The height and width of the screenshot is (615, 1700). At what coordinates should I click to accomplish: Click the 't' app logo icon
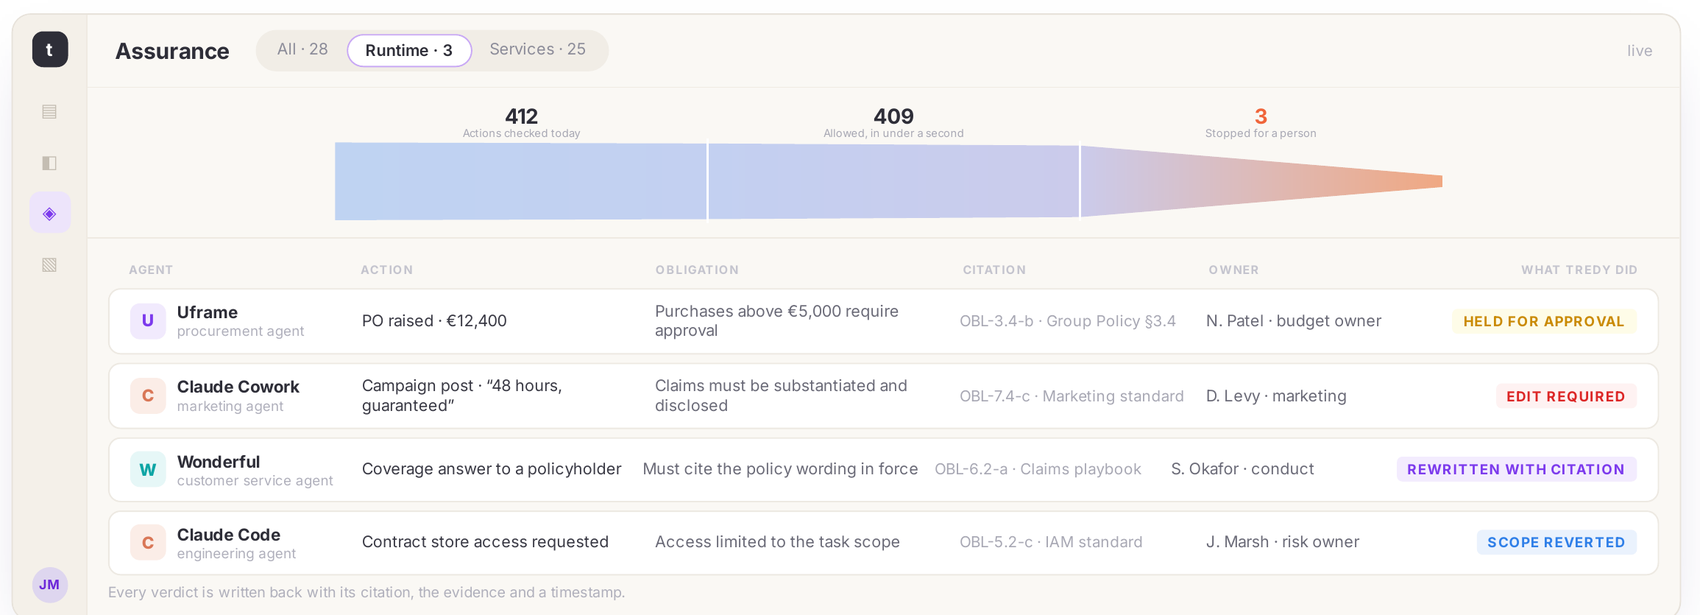tap(50, 49)
